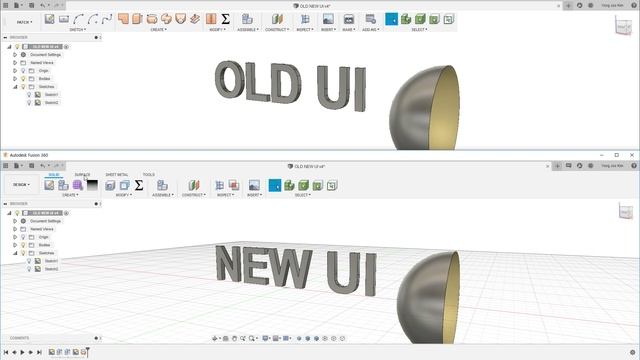Open MODIFY dropdown in top window

click(218, 29)
